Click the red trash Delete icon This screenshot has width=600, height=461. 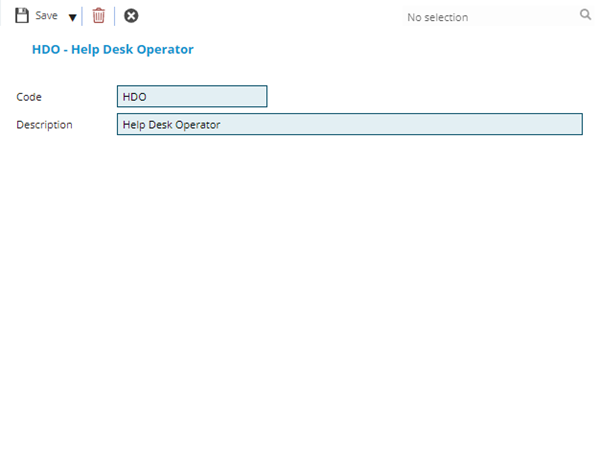(x=98, y=16)
